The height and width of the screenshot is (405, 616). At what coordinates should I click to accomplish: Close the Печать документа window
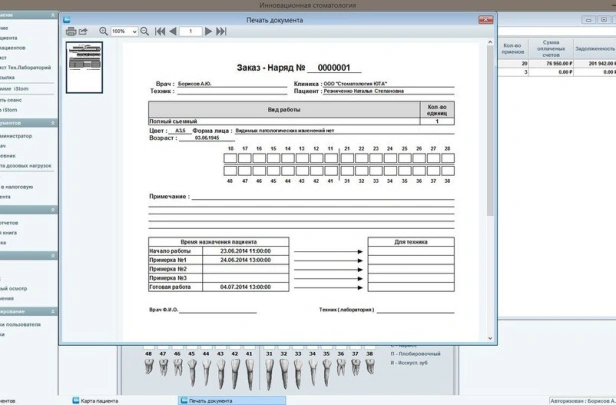pyautogui.click(x=488, y=19)
